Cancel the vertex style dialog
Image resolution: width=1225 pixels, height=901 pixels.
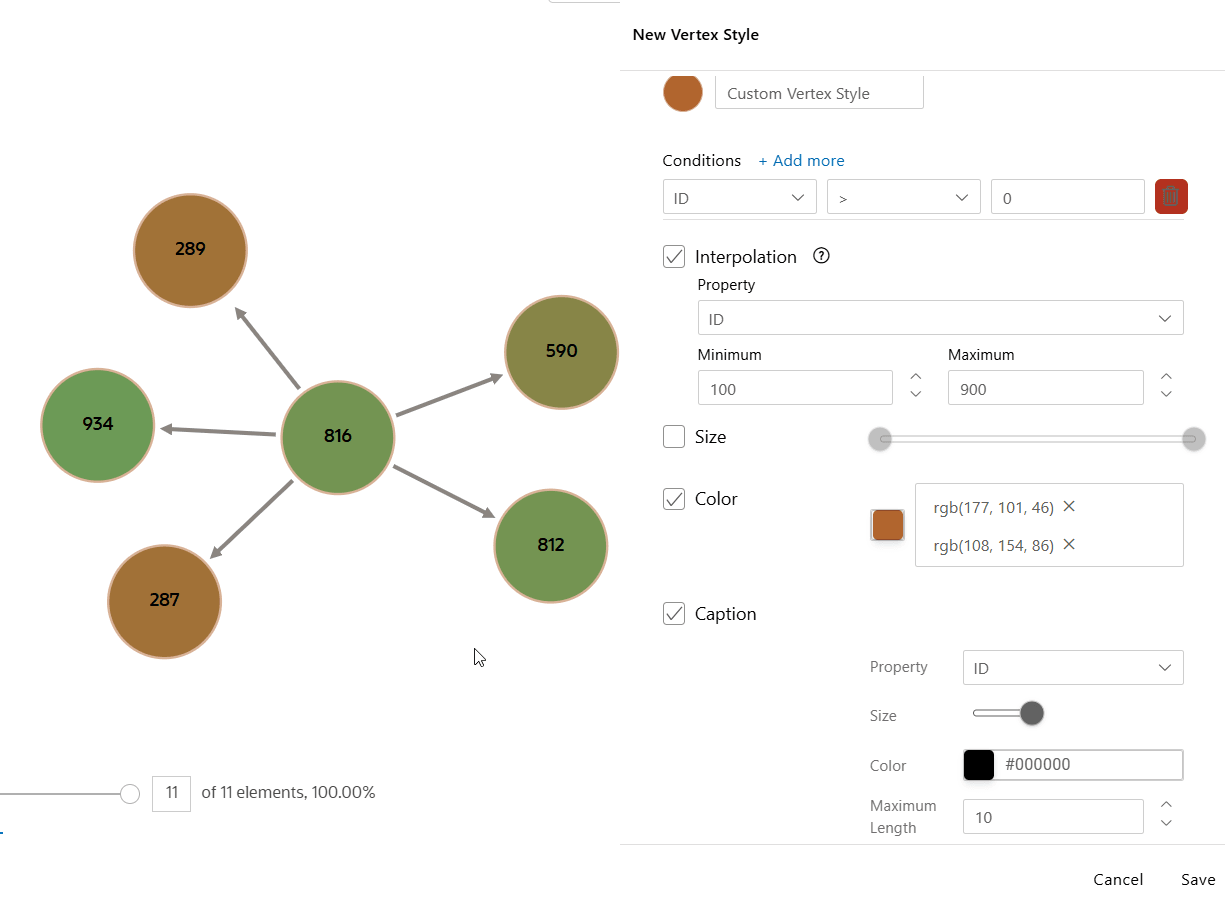pos(1118,880)
